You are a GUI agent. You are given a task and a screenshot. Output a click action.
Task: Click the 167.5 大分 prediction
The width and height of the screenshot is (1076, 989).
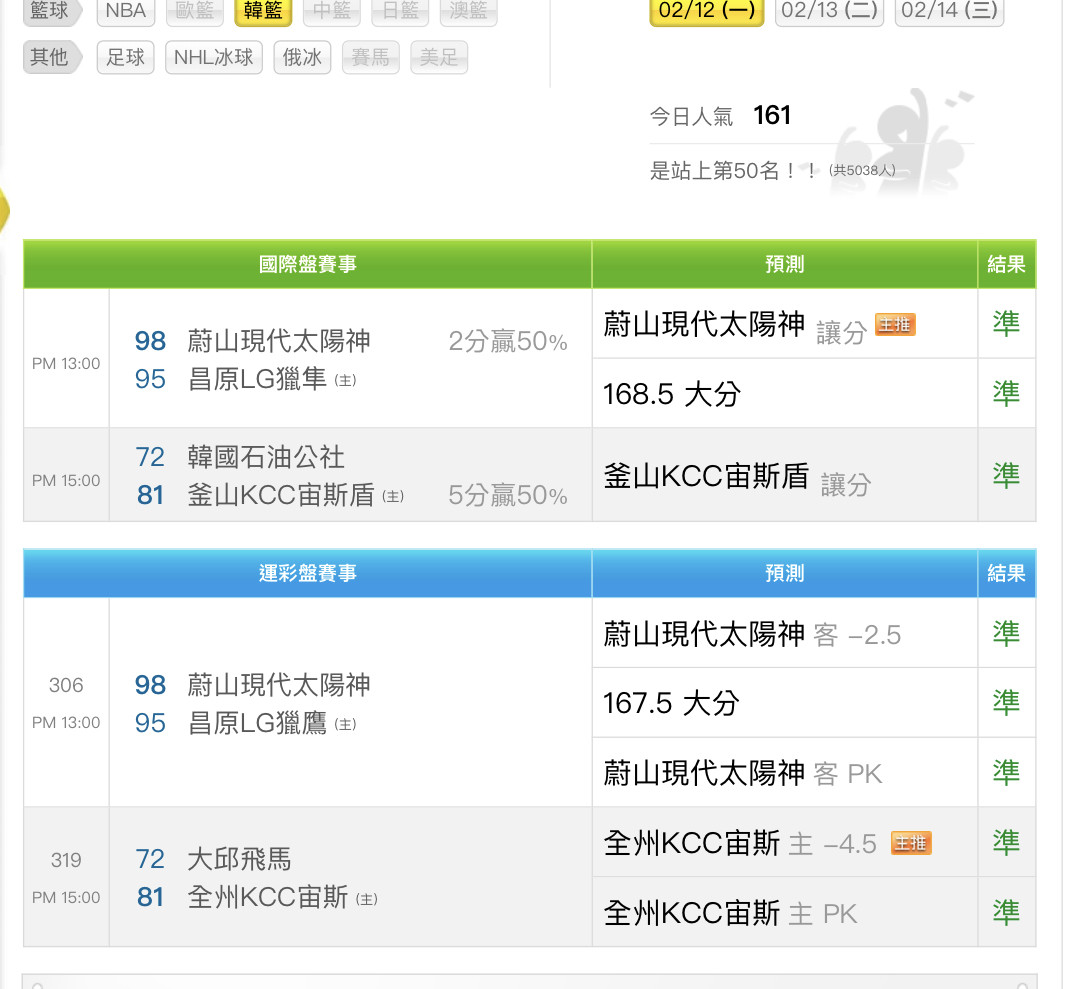click(671, 703)
